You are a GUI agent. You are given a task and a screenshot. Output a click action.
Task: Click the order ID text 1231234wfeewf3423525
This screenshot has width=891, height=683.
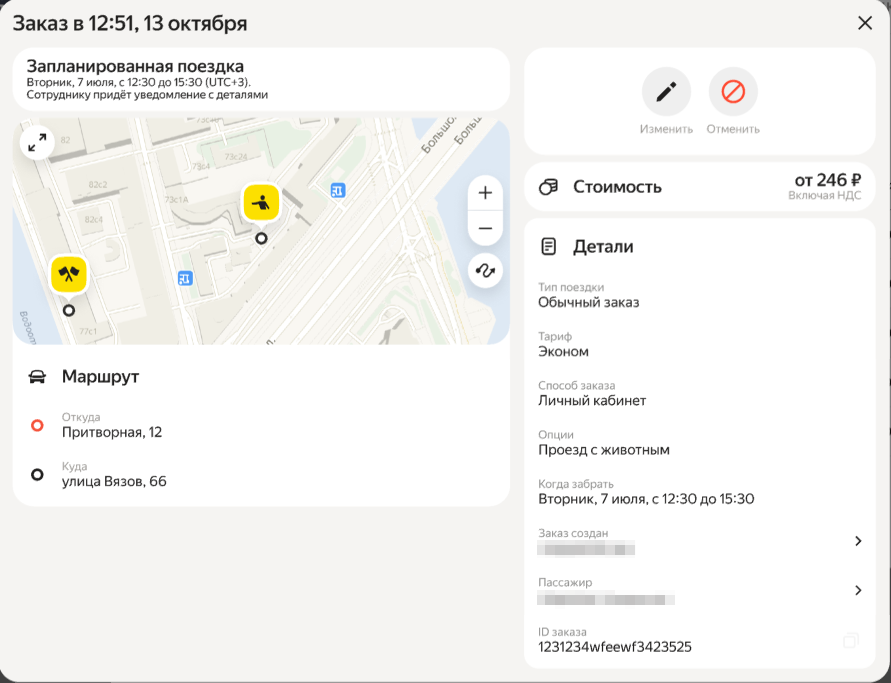pos(615,647)
